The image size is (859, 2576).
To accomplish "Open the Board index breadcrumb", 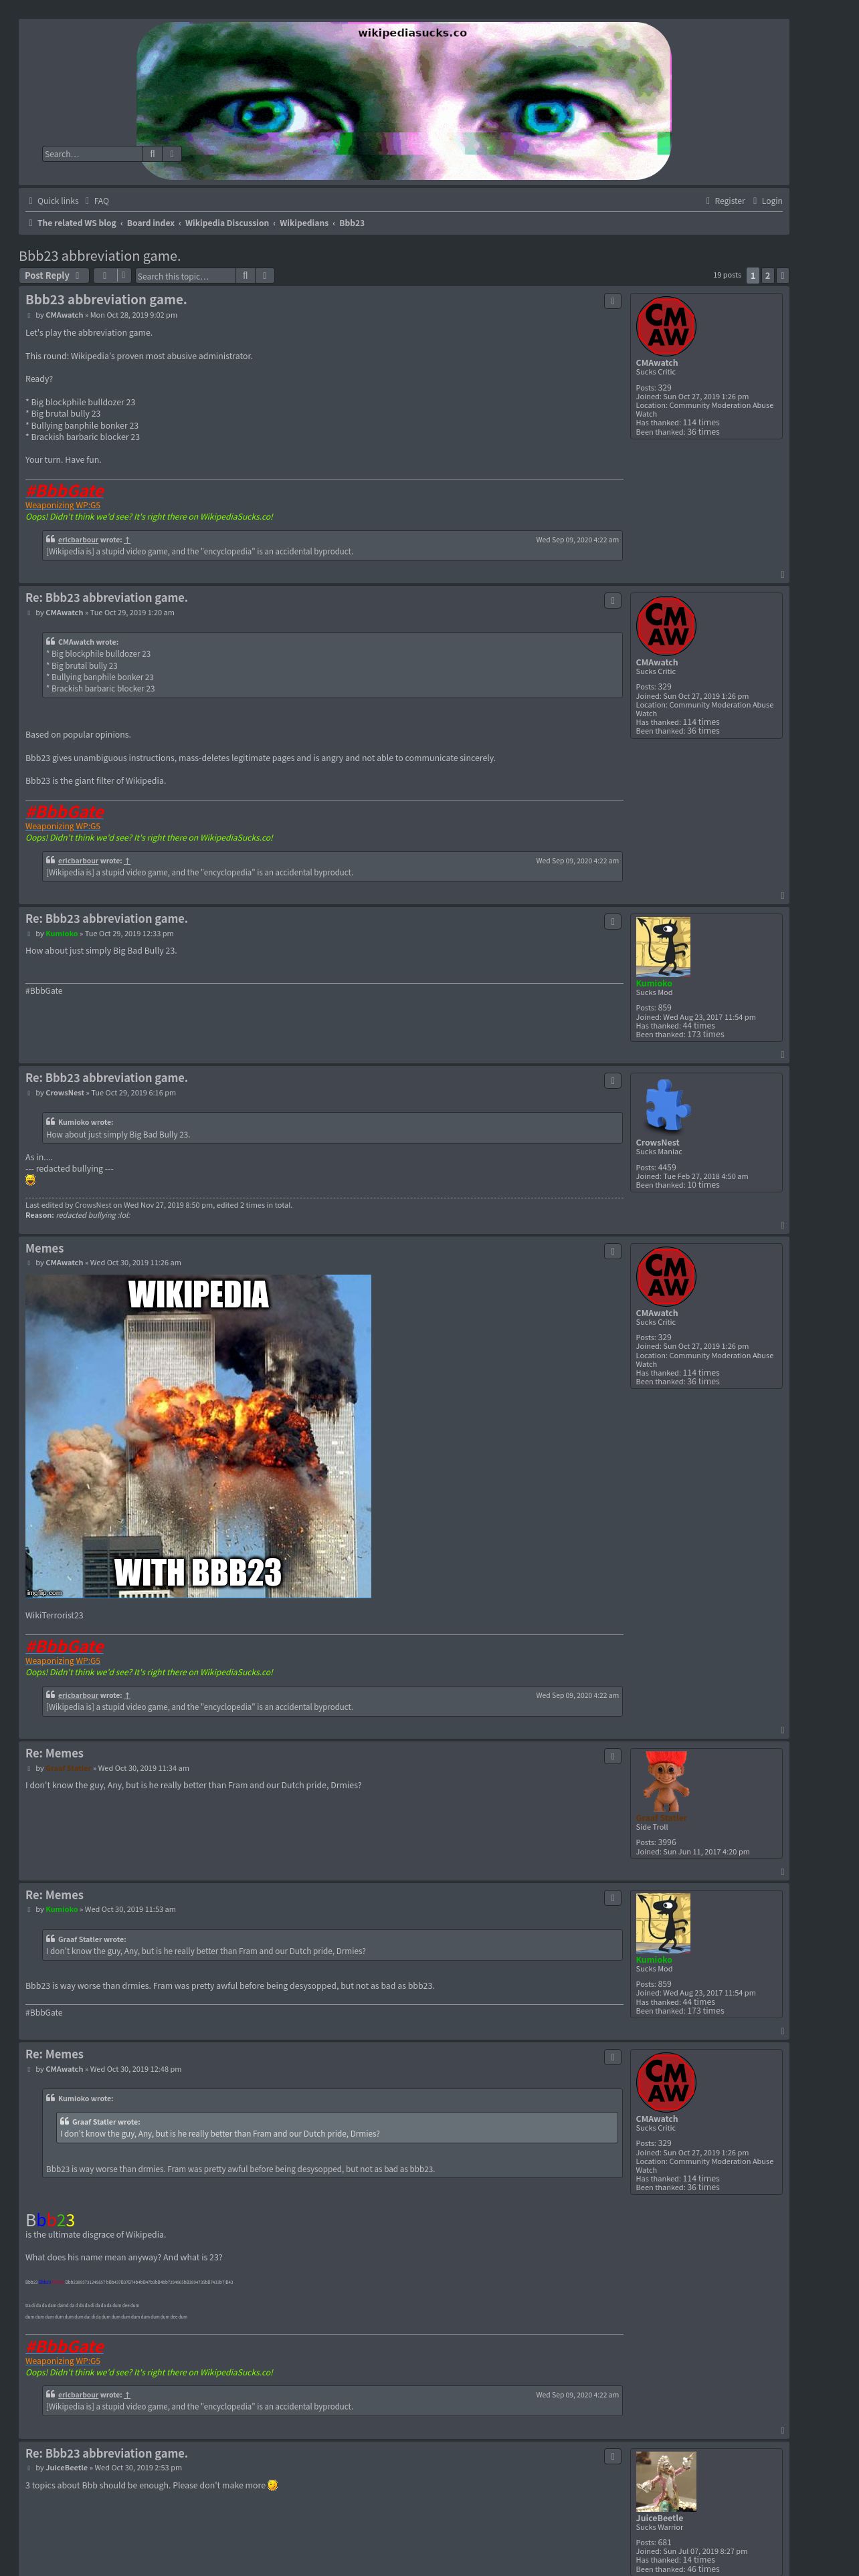I will 150,223.
